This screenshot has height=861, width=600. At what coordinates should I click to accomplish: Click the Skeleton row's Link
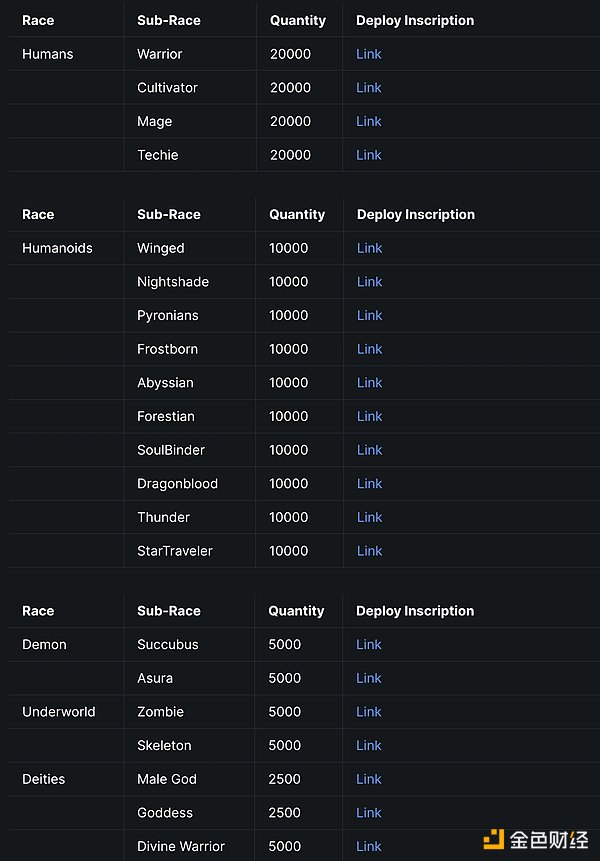tap(369, 745)
